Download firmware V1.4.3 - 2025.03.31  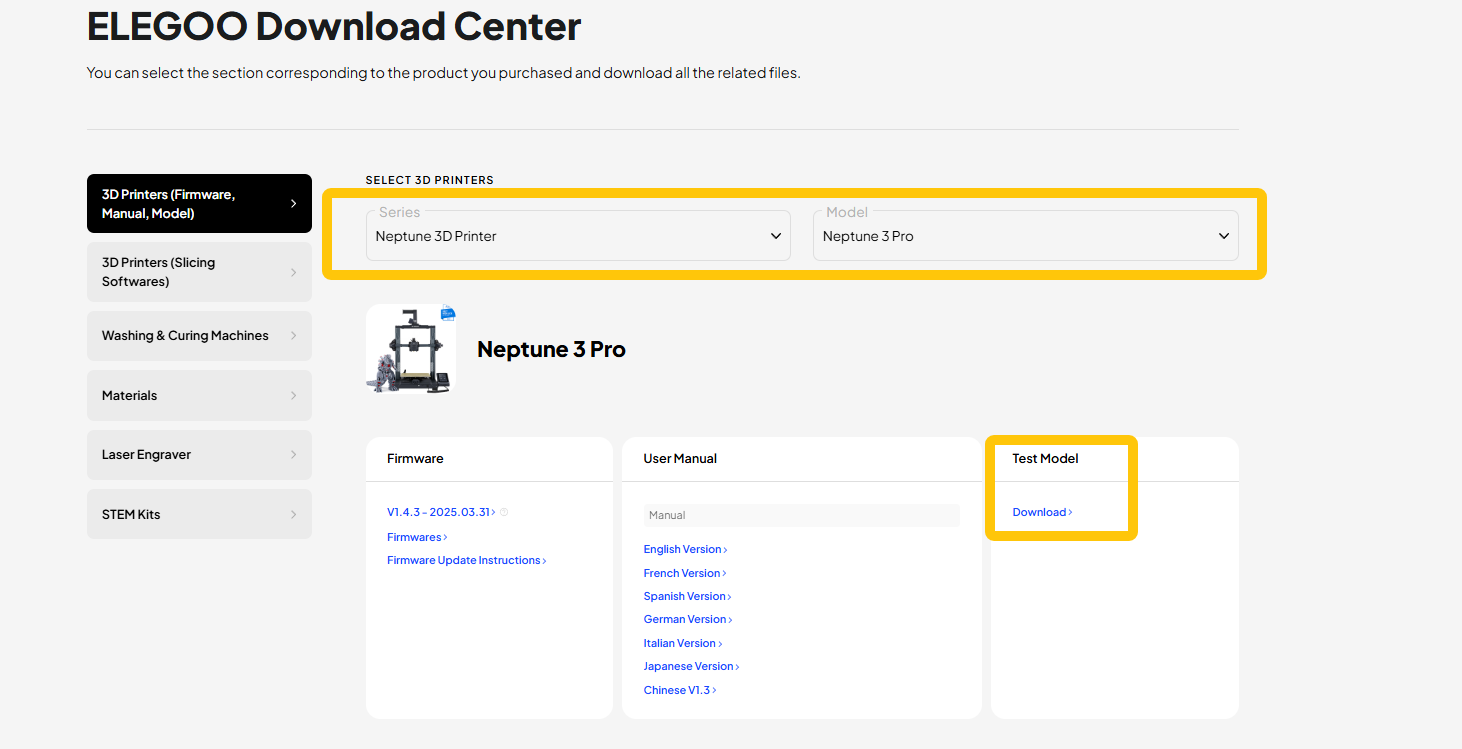click(440, 512)
